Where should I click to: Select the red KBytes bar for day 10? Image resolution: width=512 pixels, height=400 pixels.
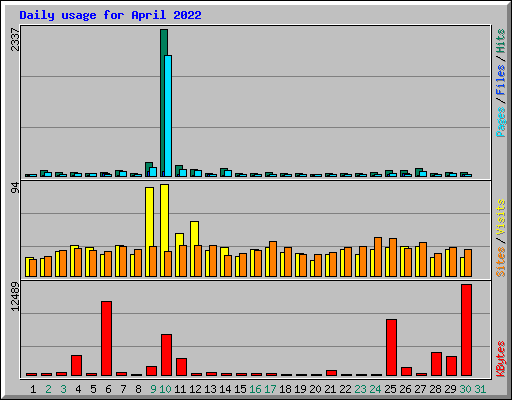tap(167, 355)
